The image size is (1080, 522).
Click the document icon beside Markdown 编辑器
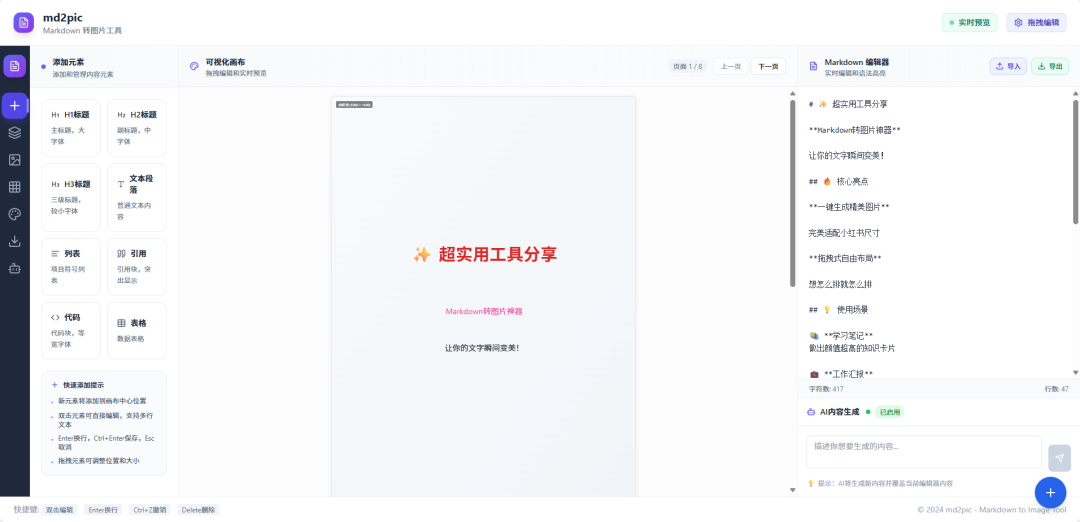(x=813, y=66)
